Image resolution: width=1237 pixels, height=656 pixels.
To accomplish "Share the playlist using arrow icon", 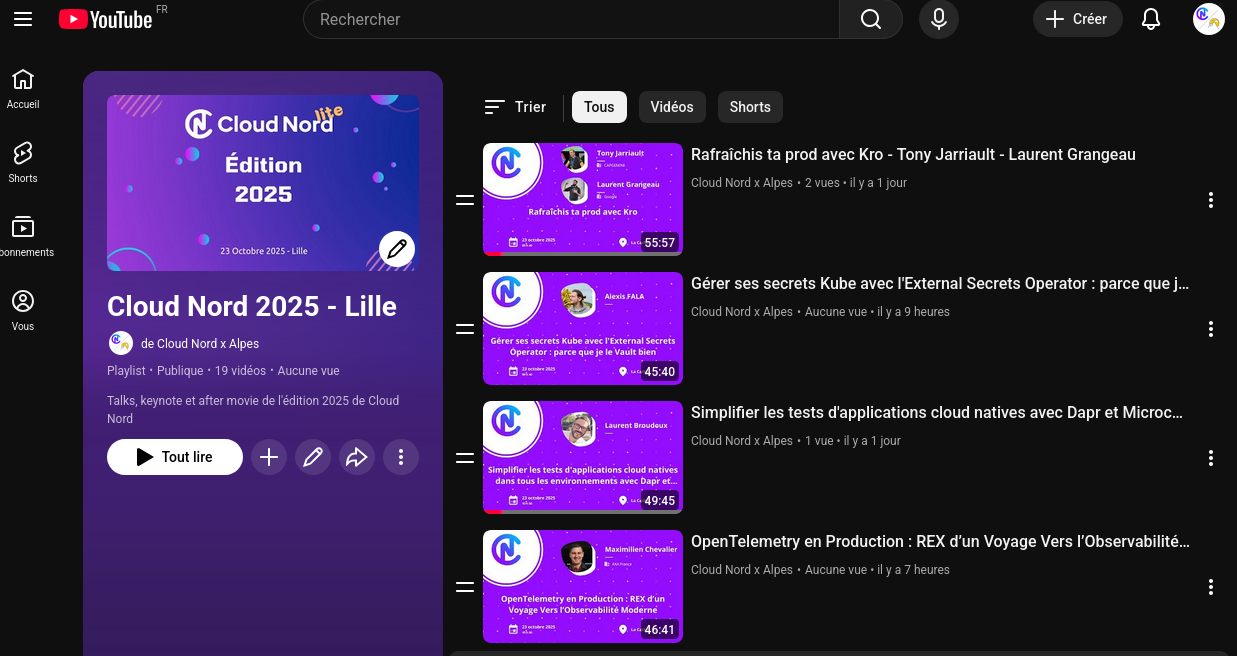I will (357, 457).
